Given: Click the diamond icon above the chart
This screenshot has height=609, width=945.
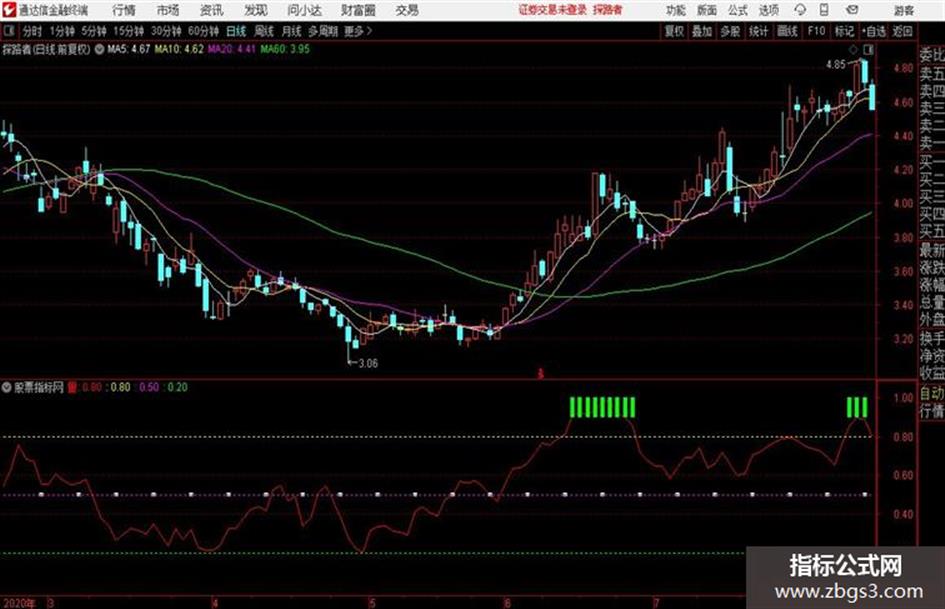Looking at the screenshot, I should pyautogui.click(x=853, y=49).
